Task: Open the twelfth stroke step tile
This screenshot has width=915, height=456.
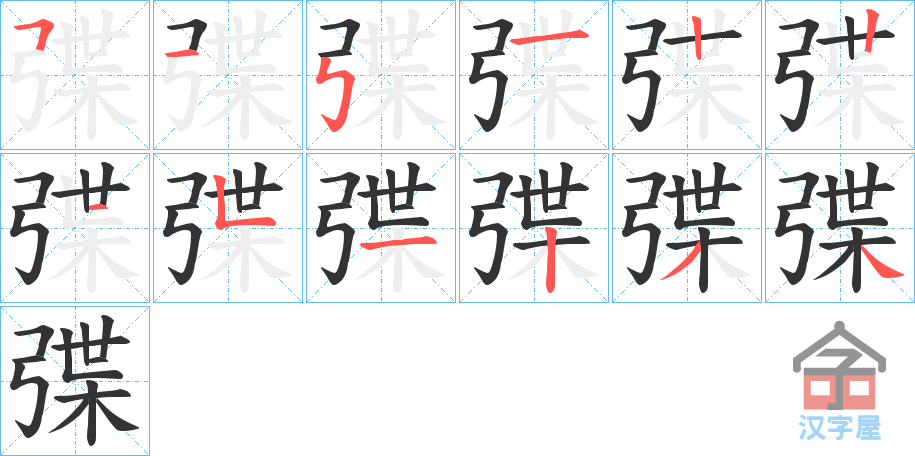Action: [840, 228]
